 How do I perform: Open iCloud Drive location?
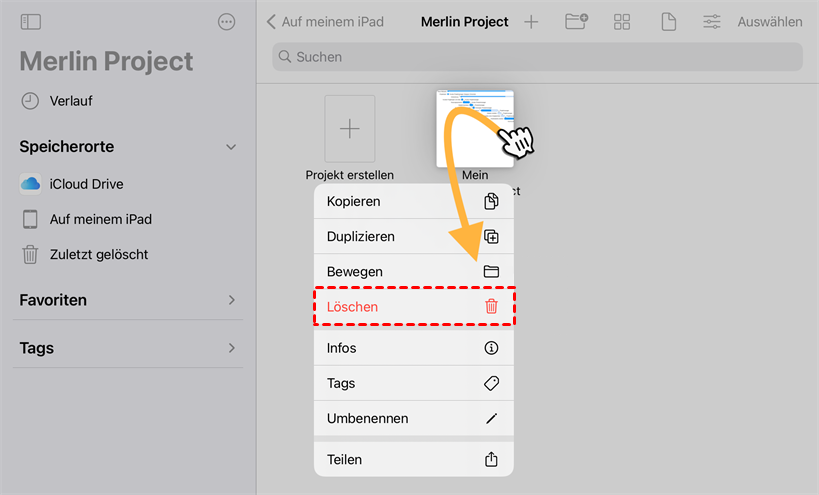coord(86,184)
